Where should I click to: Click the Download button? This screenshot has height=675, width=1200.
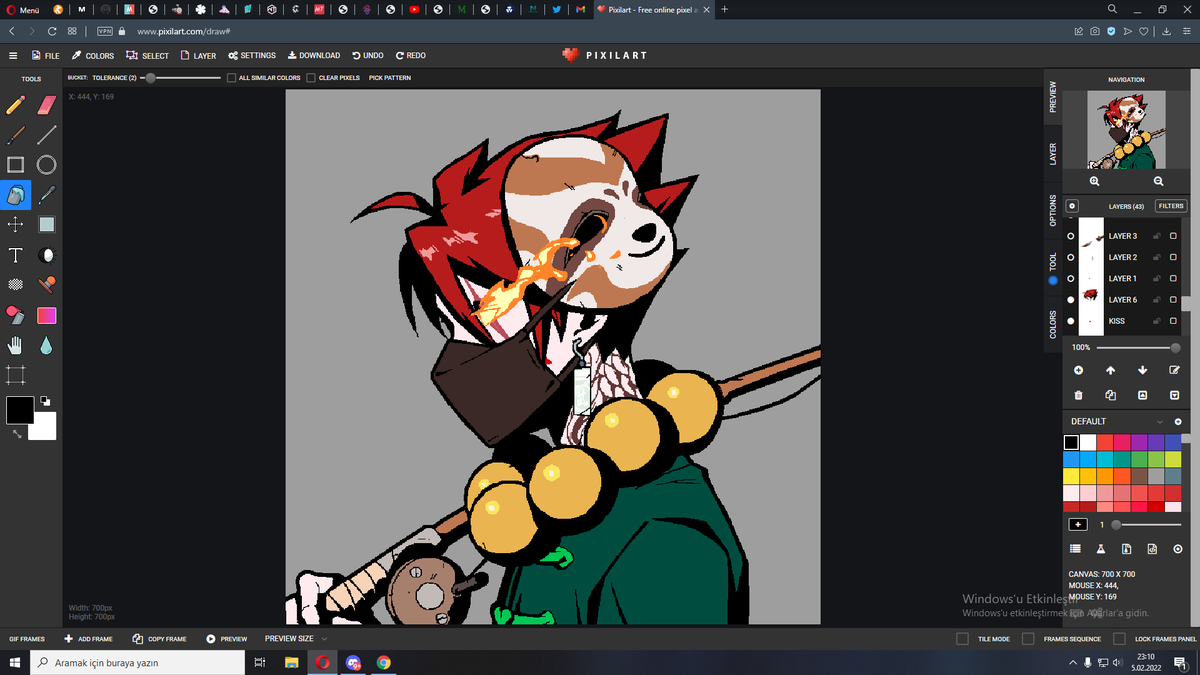pyautogui.click(x=314, y=56)
